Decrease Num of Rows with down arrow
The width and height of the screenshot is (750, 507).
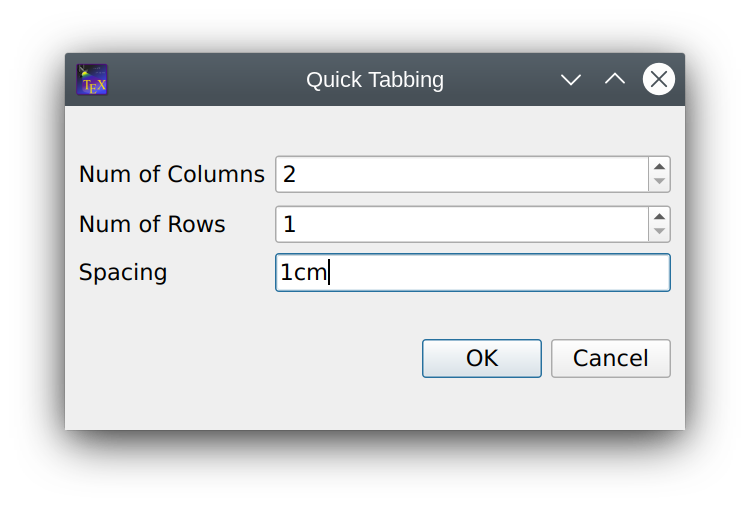(x=659, y=232)
